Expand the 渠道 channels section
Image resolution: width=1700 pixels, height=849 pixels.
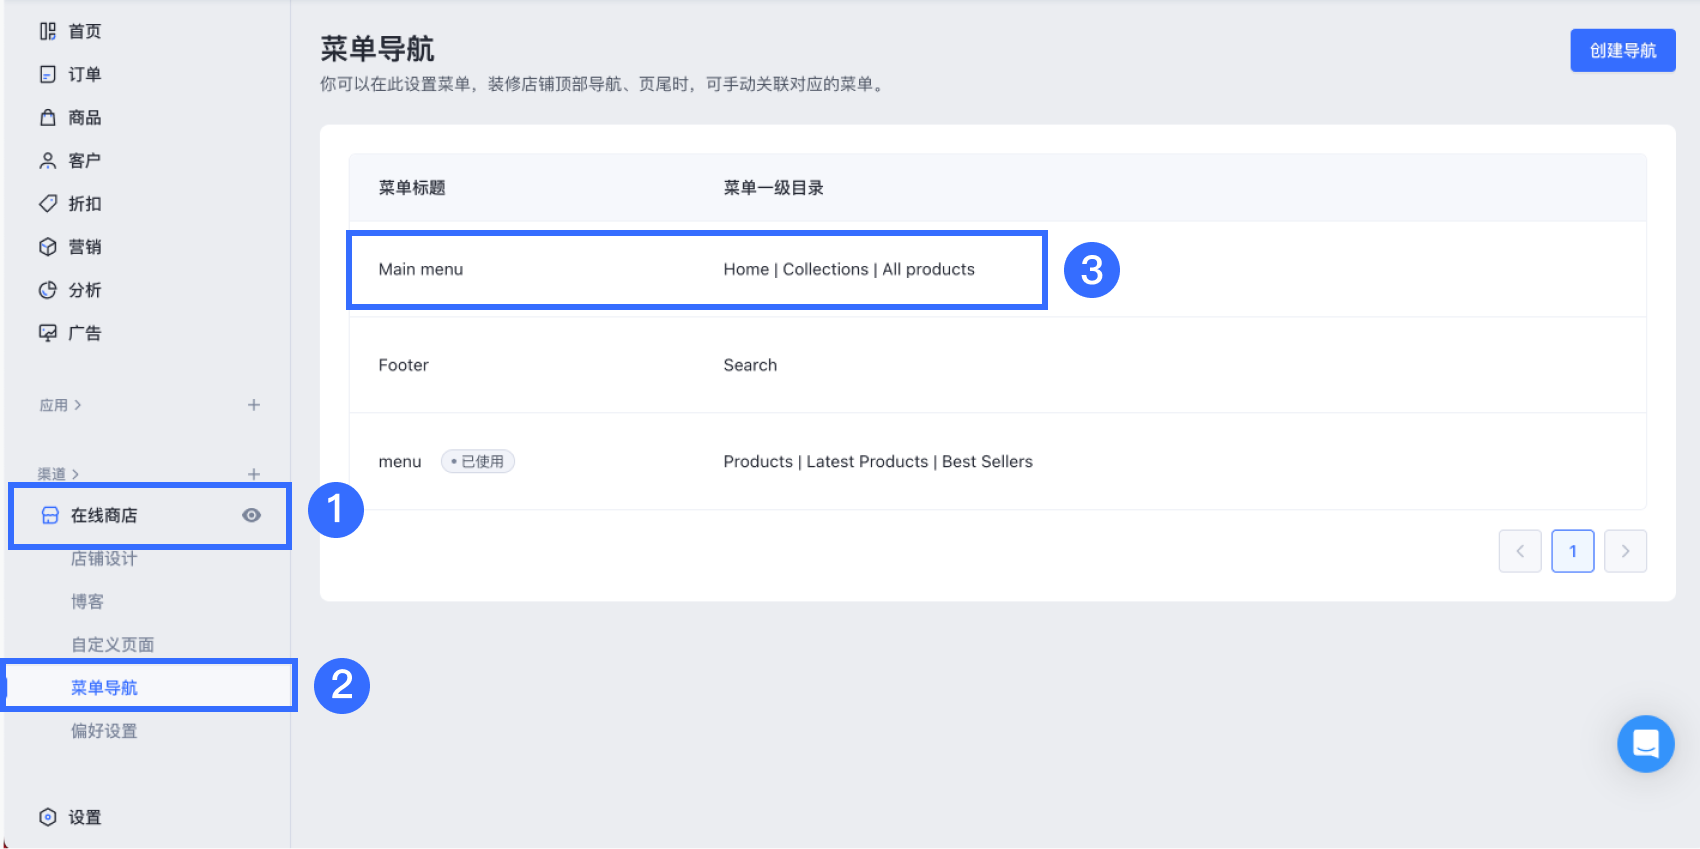(58, 474)
